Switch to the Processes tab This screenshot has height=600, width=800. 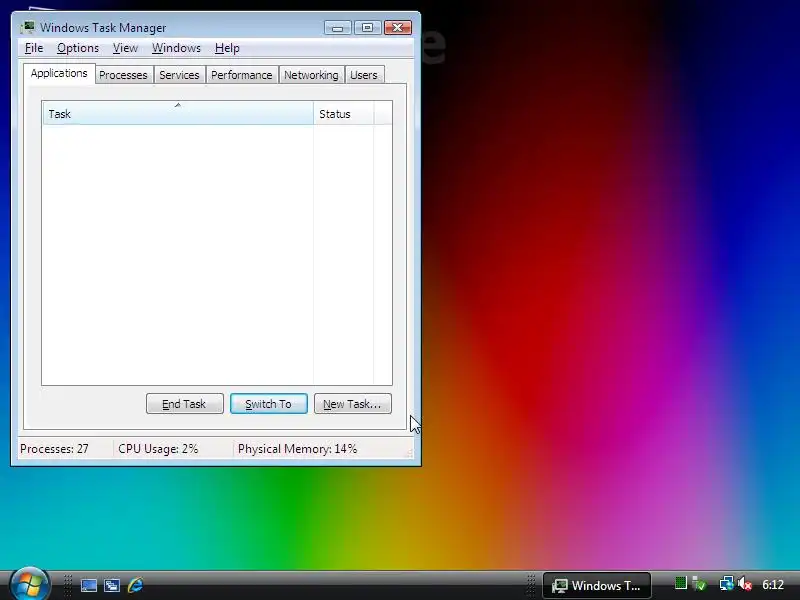point(123,75)
